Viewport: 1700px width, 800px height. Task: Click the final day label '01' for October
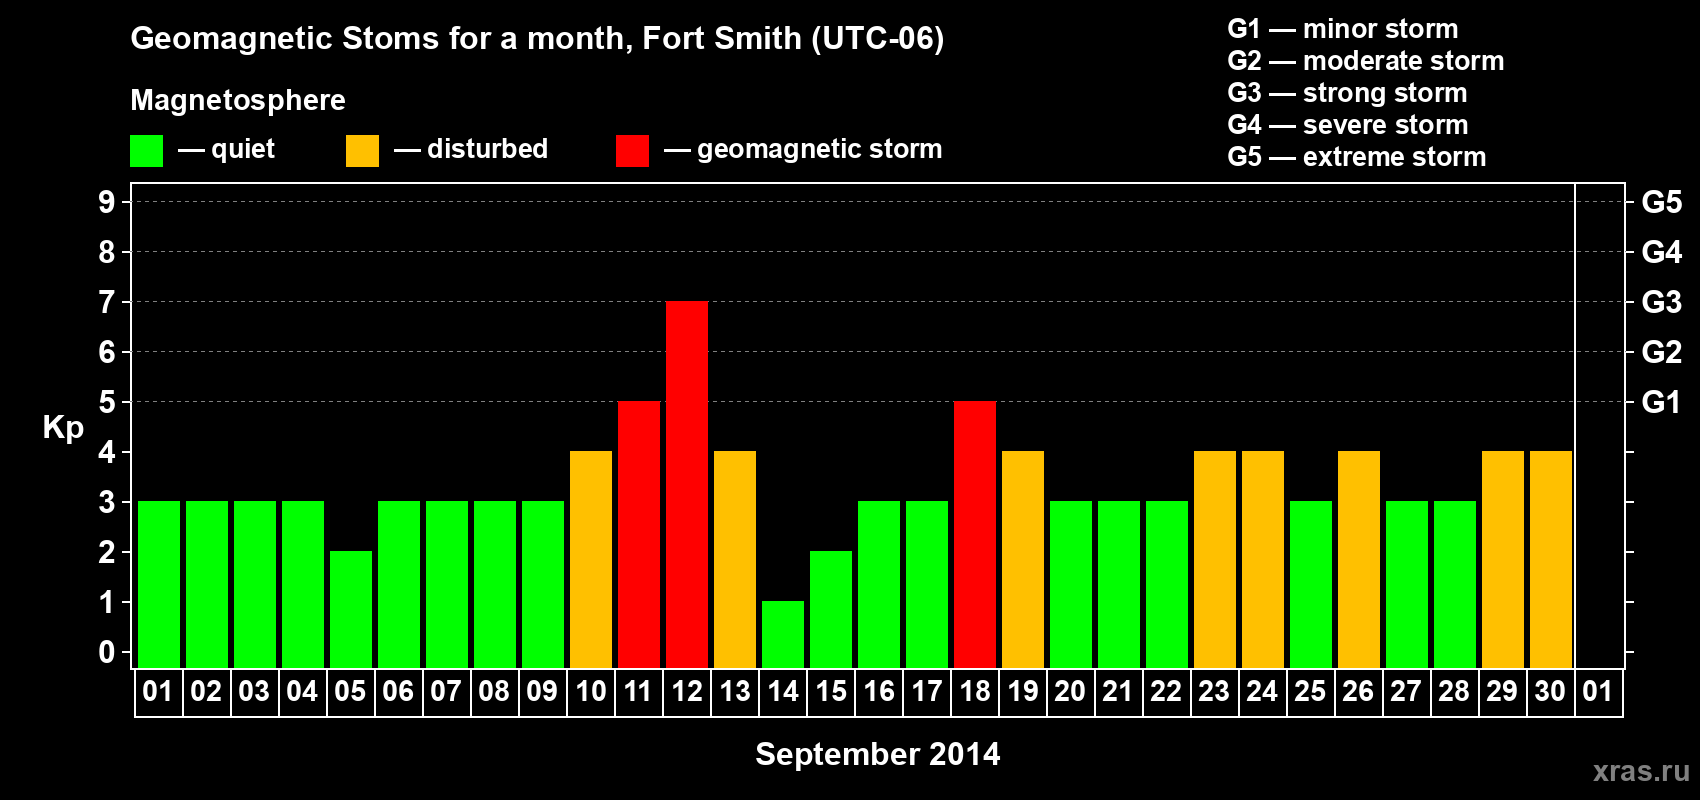[x=1598, y=691]
